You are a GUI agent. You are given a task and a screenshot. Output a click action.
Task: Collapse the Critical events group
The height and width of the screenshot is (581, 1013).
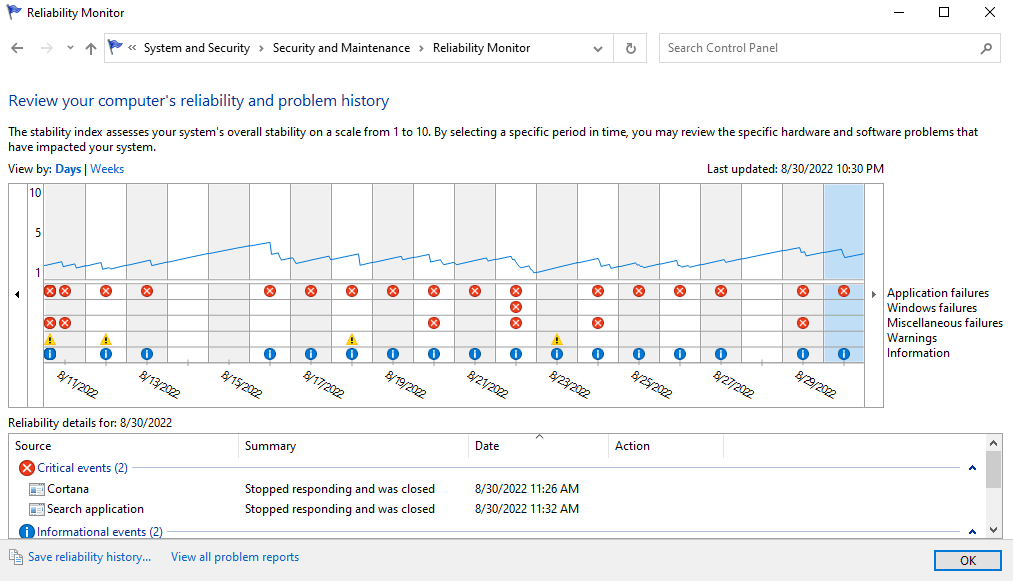point(973,468)
